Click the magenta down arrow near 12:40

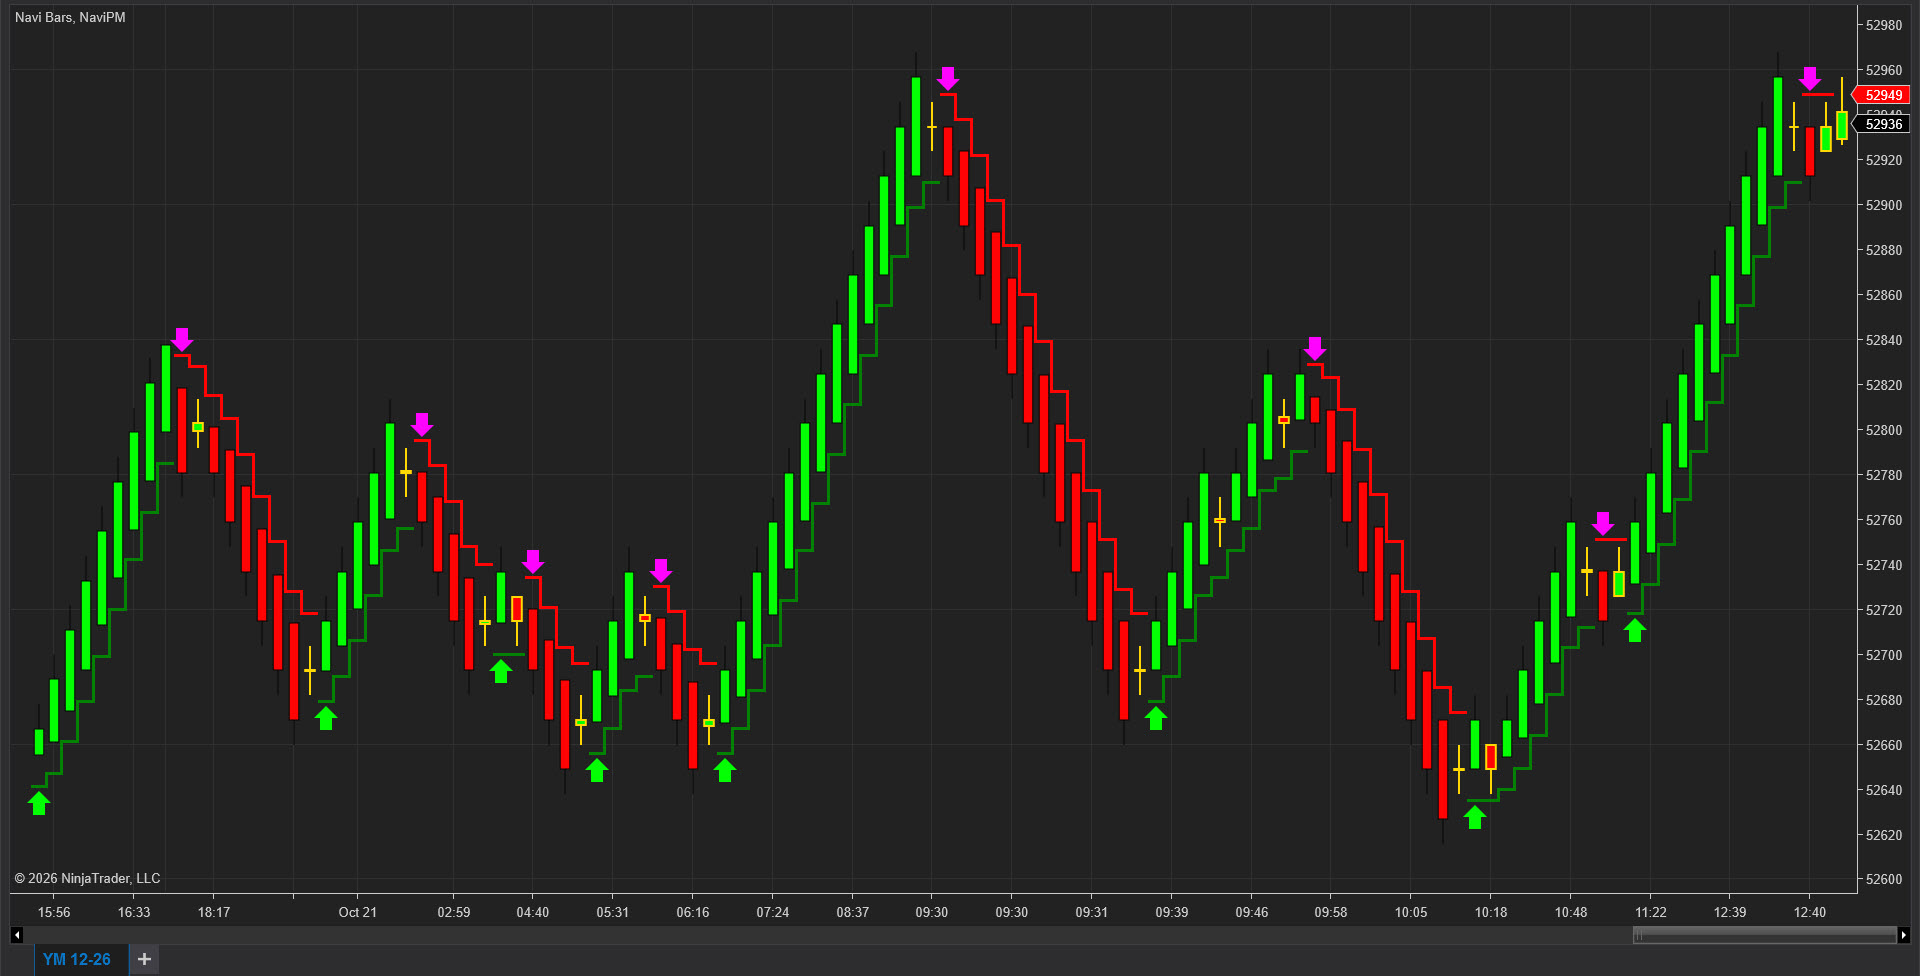(1810, 78)
